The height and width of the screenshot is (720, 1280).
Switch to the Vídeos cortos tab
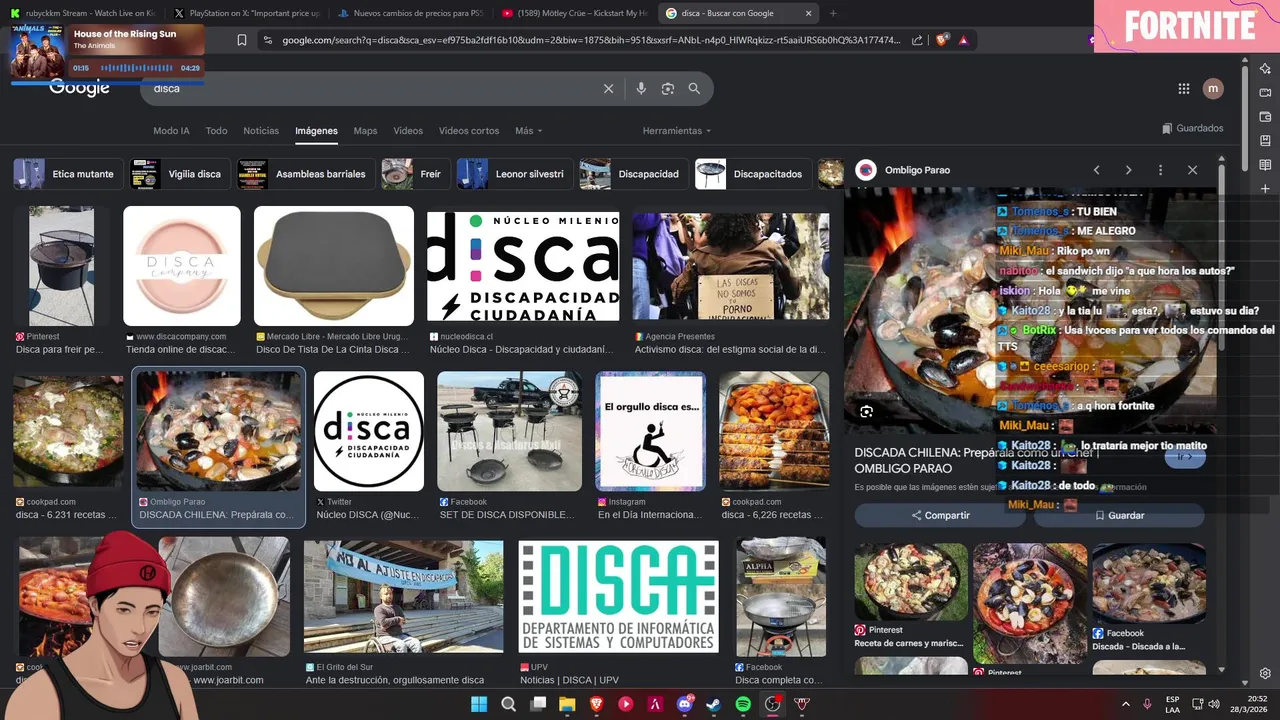point(469,131)
